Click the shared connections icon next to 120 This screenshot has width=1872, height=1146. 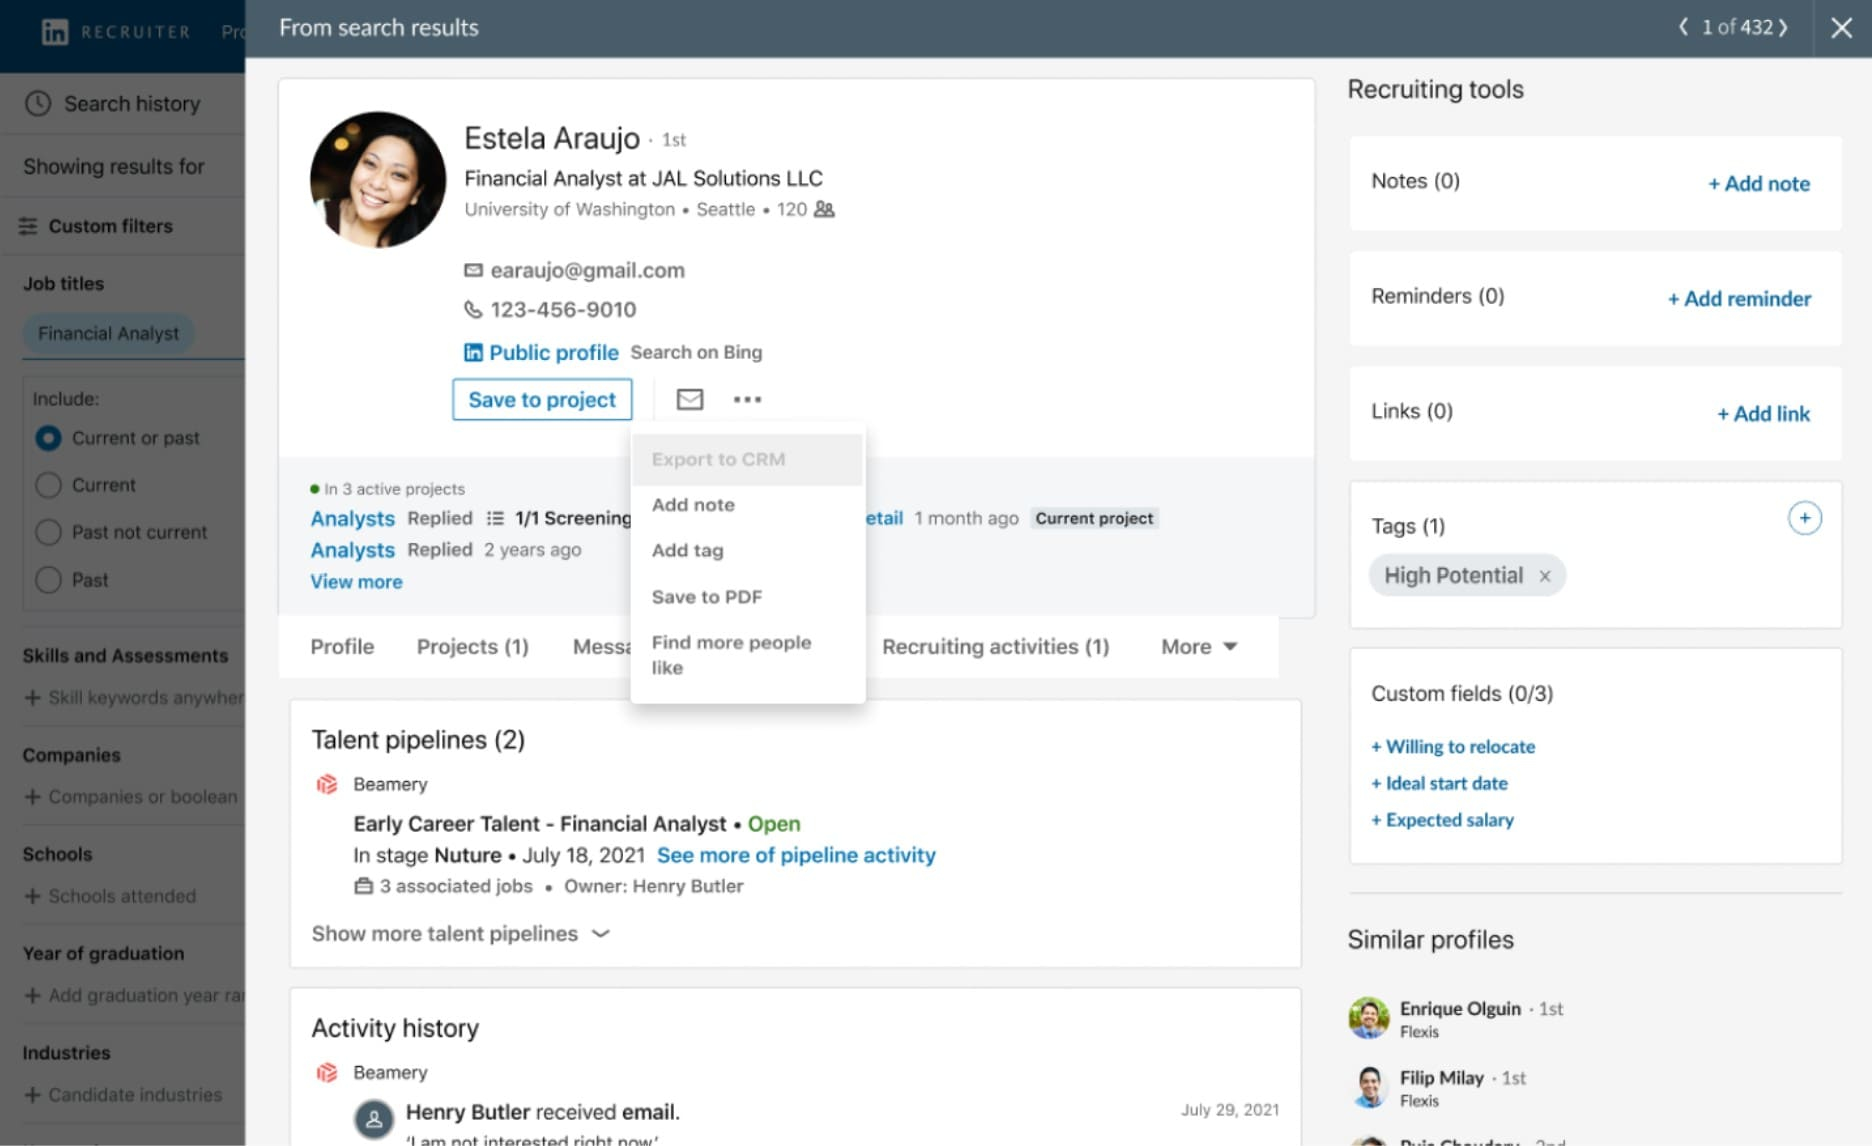point(821,209)
